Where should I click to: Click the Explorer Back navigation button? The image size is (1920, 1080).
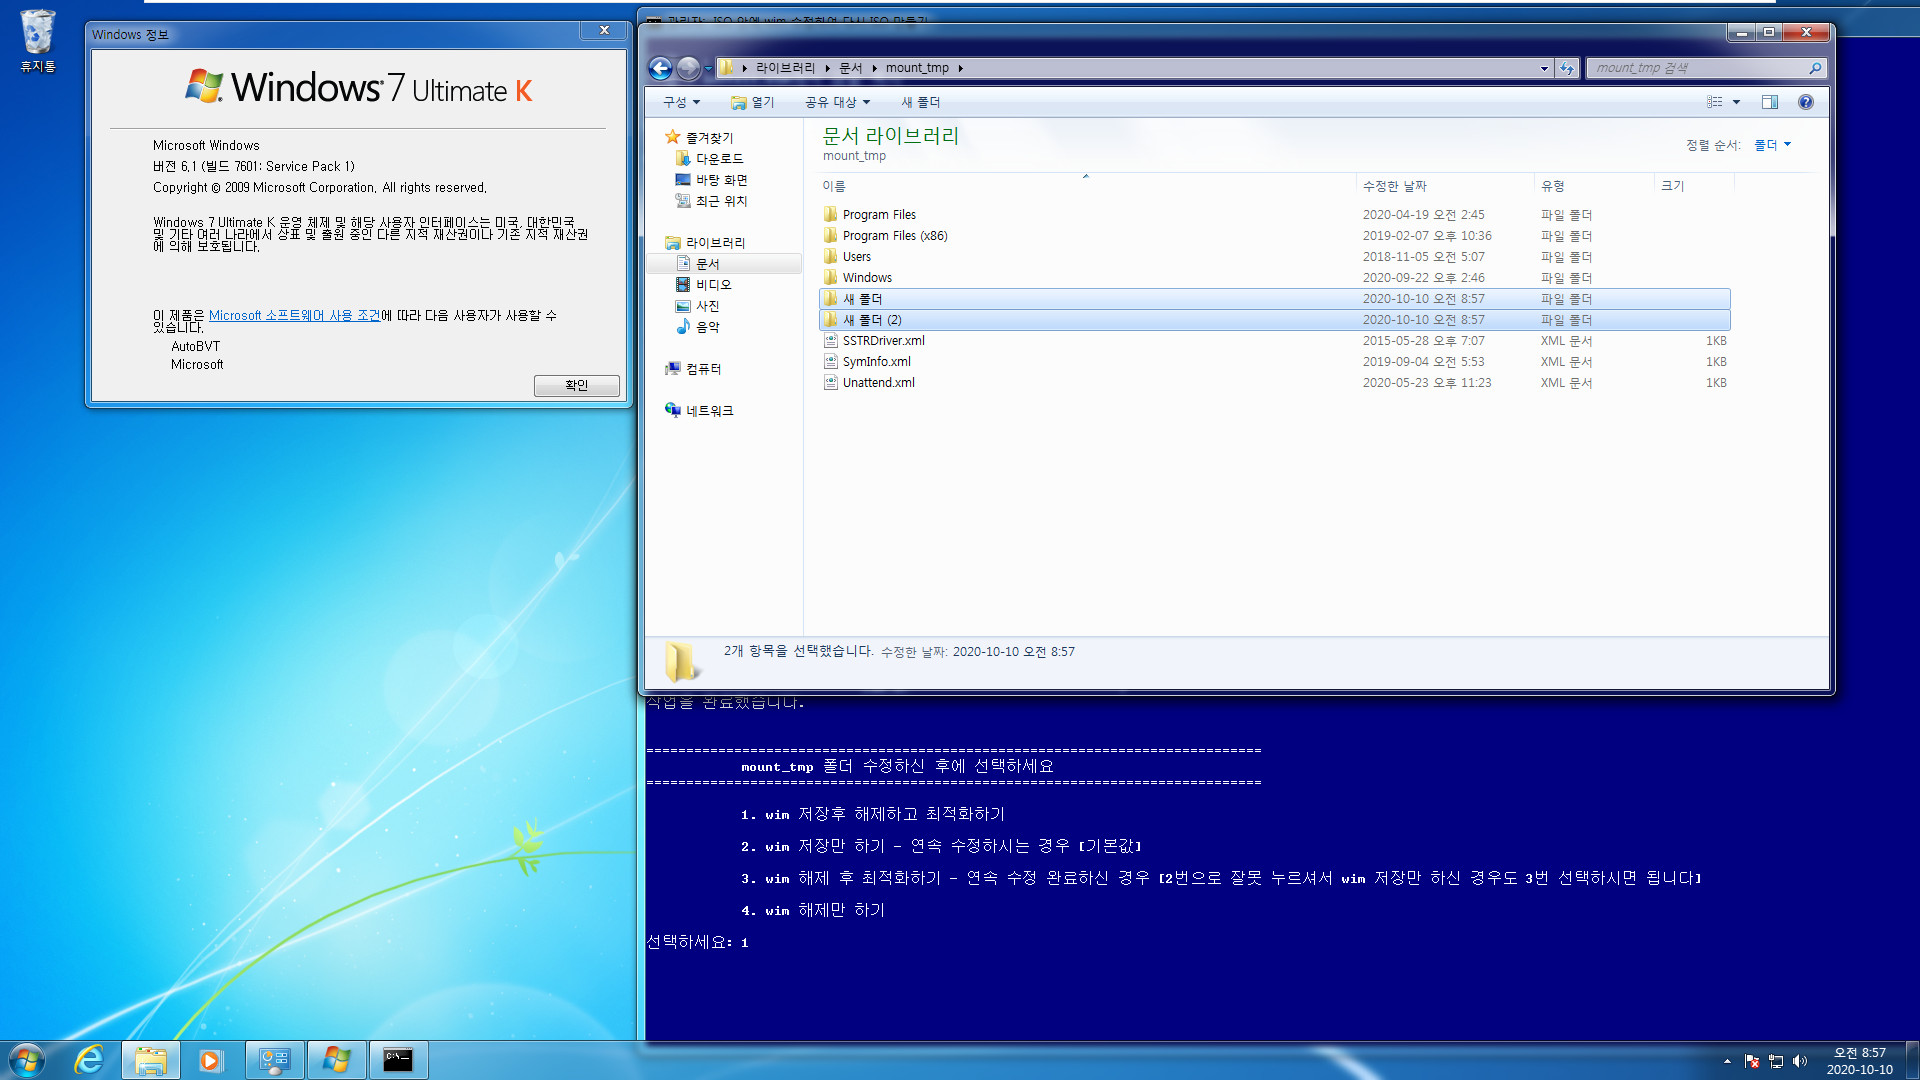(660, 68)
